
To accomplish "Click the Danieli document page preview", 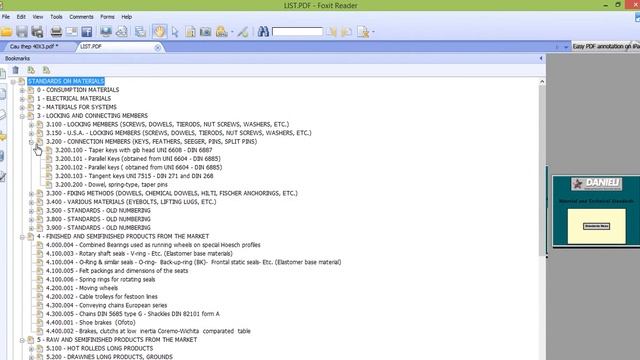I will point(596,211).
